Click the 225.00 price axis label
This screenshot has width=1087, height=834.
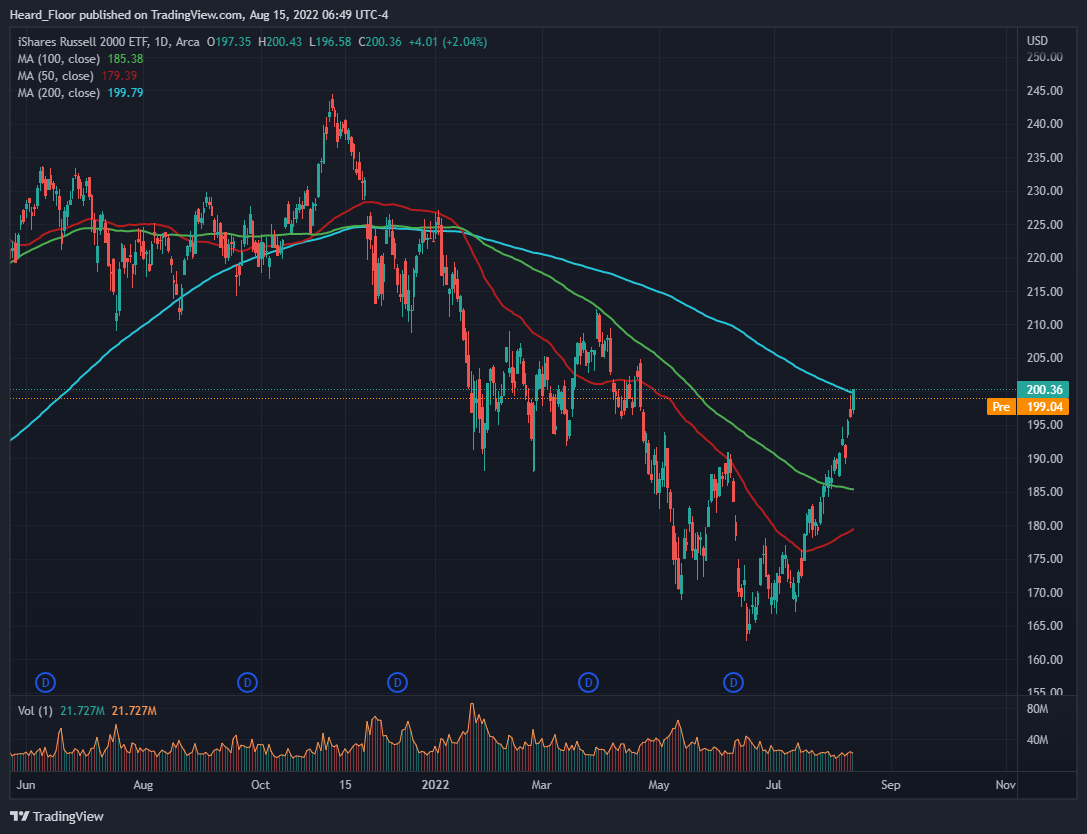point(1044,225)
